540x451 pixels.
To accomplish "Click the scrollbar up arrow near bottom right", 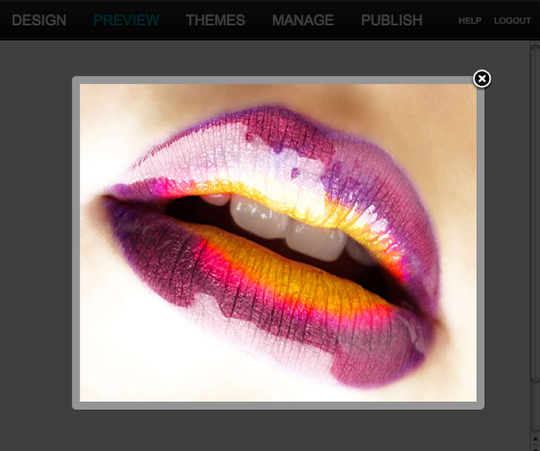I will tap(536, 438).
